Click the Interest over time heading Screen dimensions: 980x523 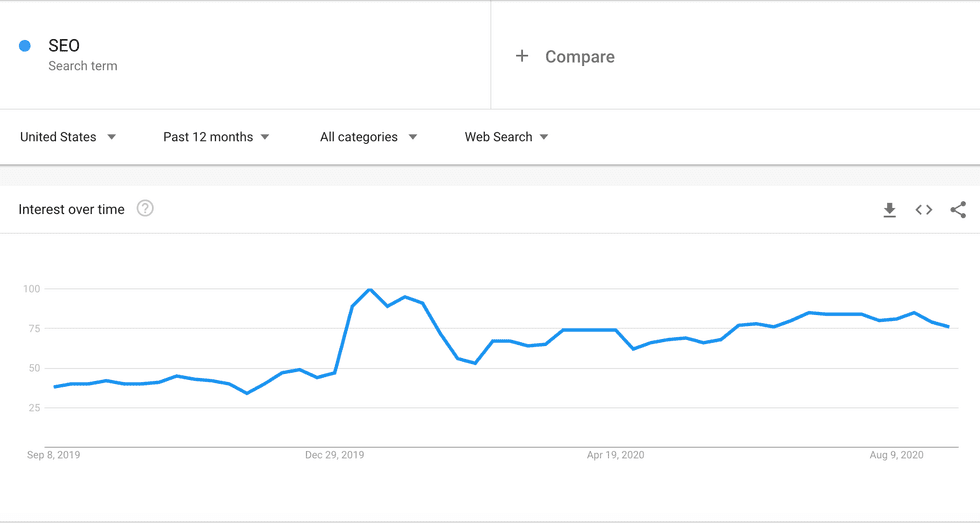tap(72, 210)
